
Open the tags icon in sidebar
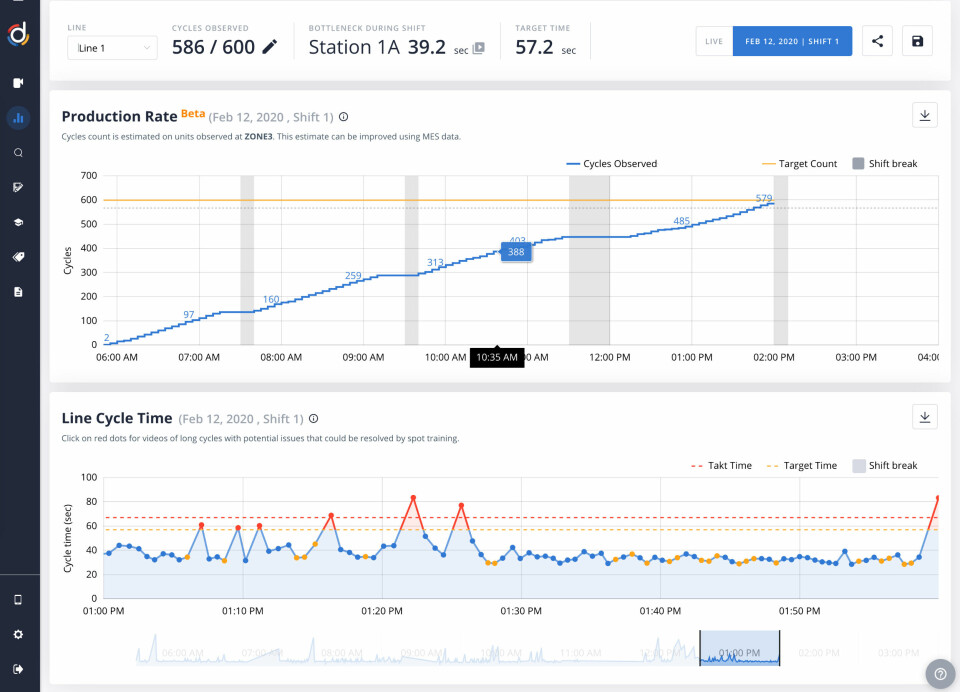pos(18,257)
